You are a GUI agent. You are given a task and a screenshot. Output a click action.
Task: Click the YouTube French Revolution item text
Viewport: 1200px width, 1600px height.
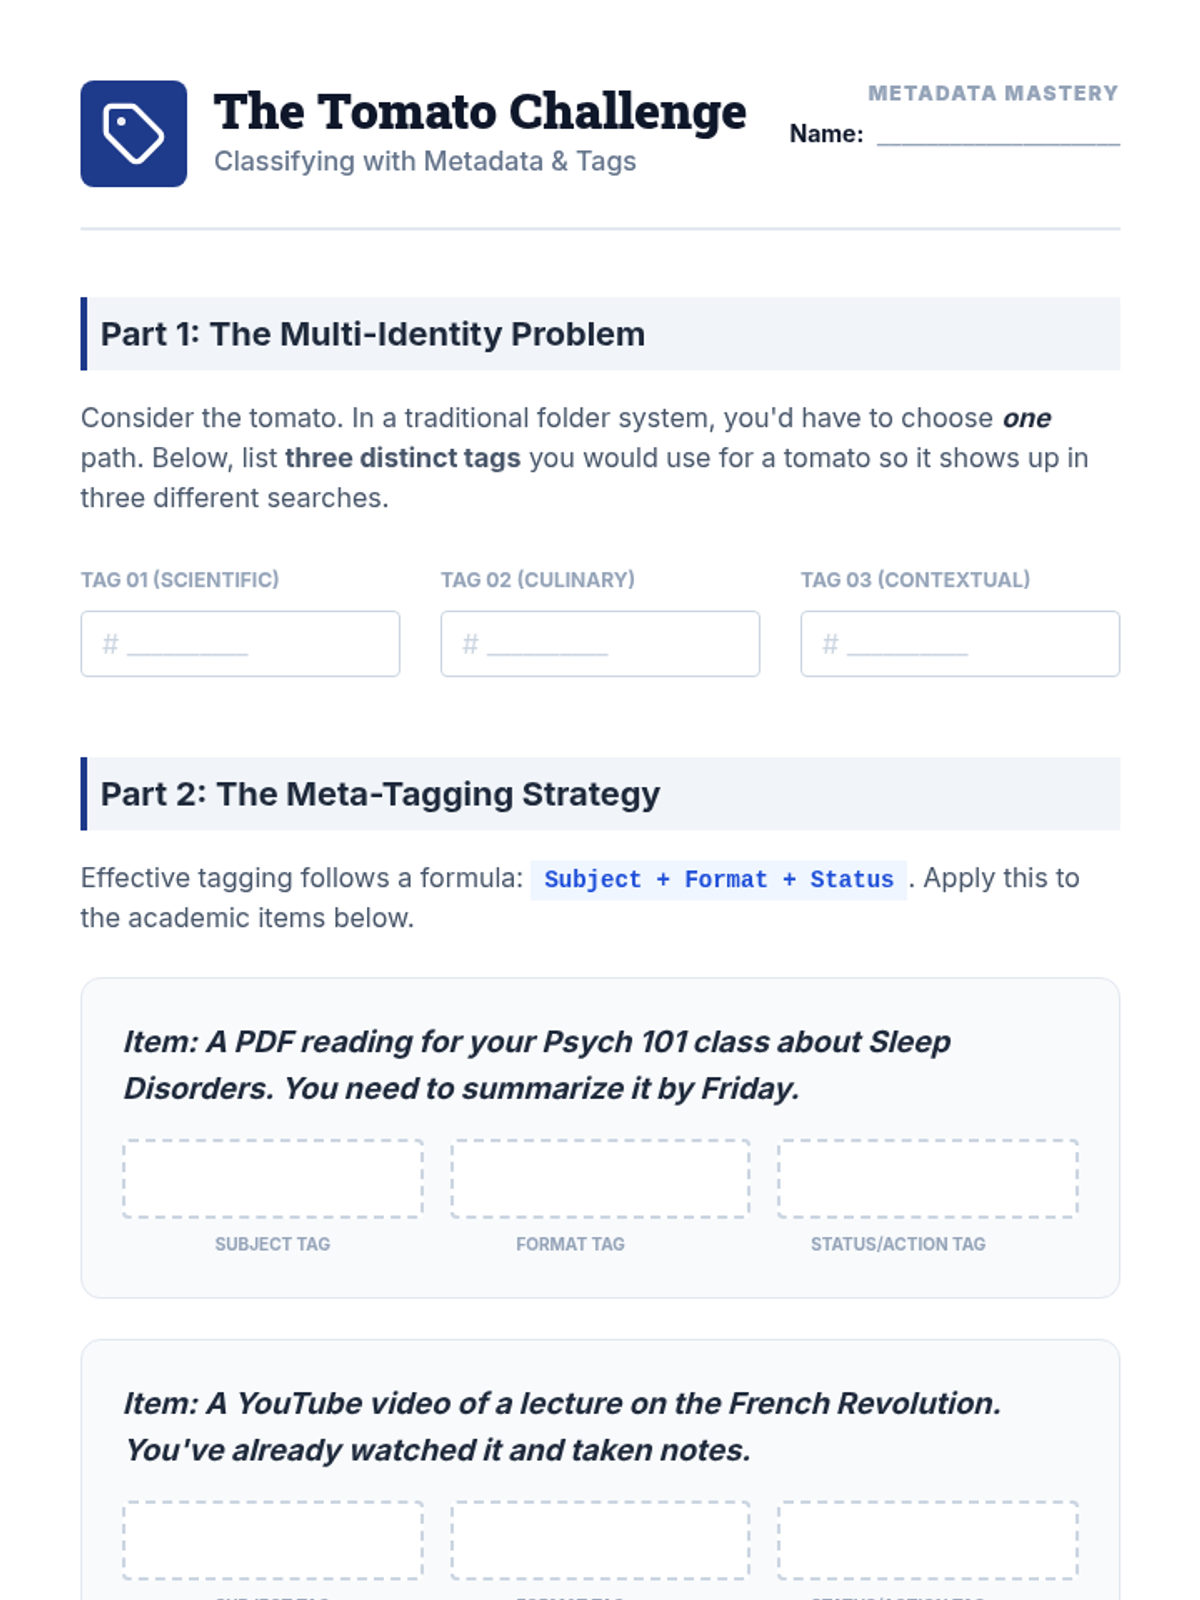coord(560,1427)
